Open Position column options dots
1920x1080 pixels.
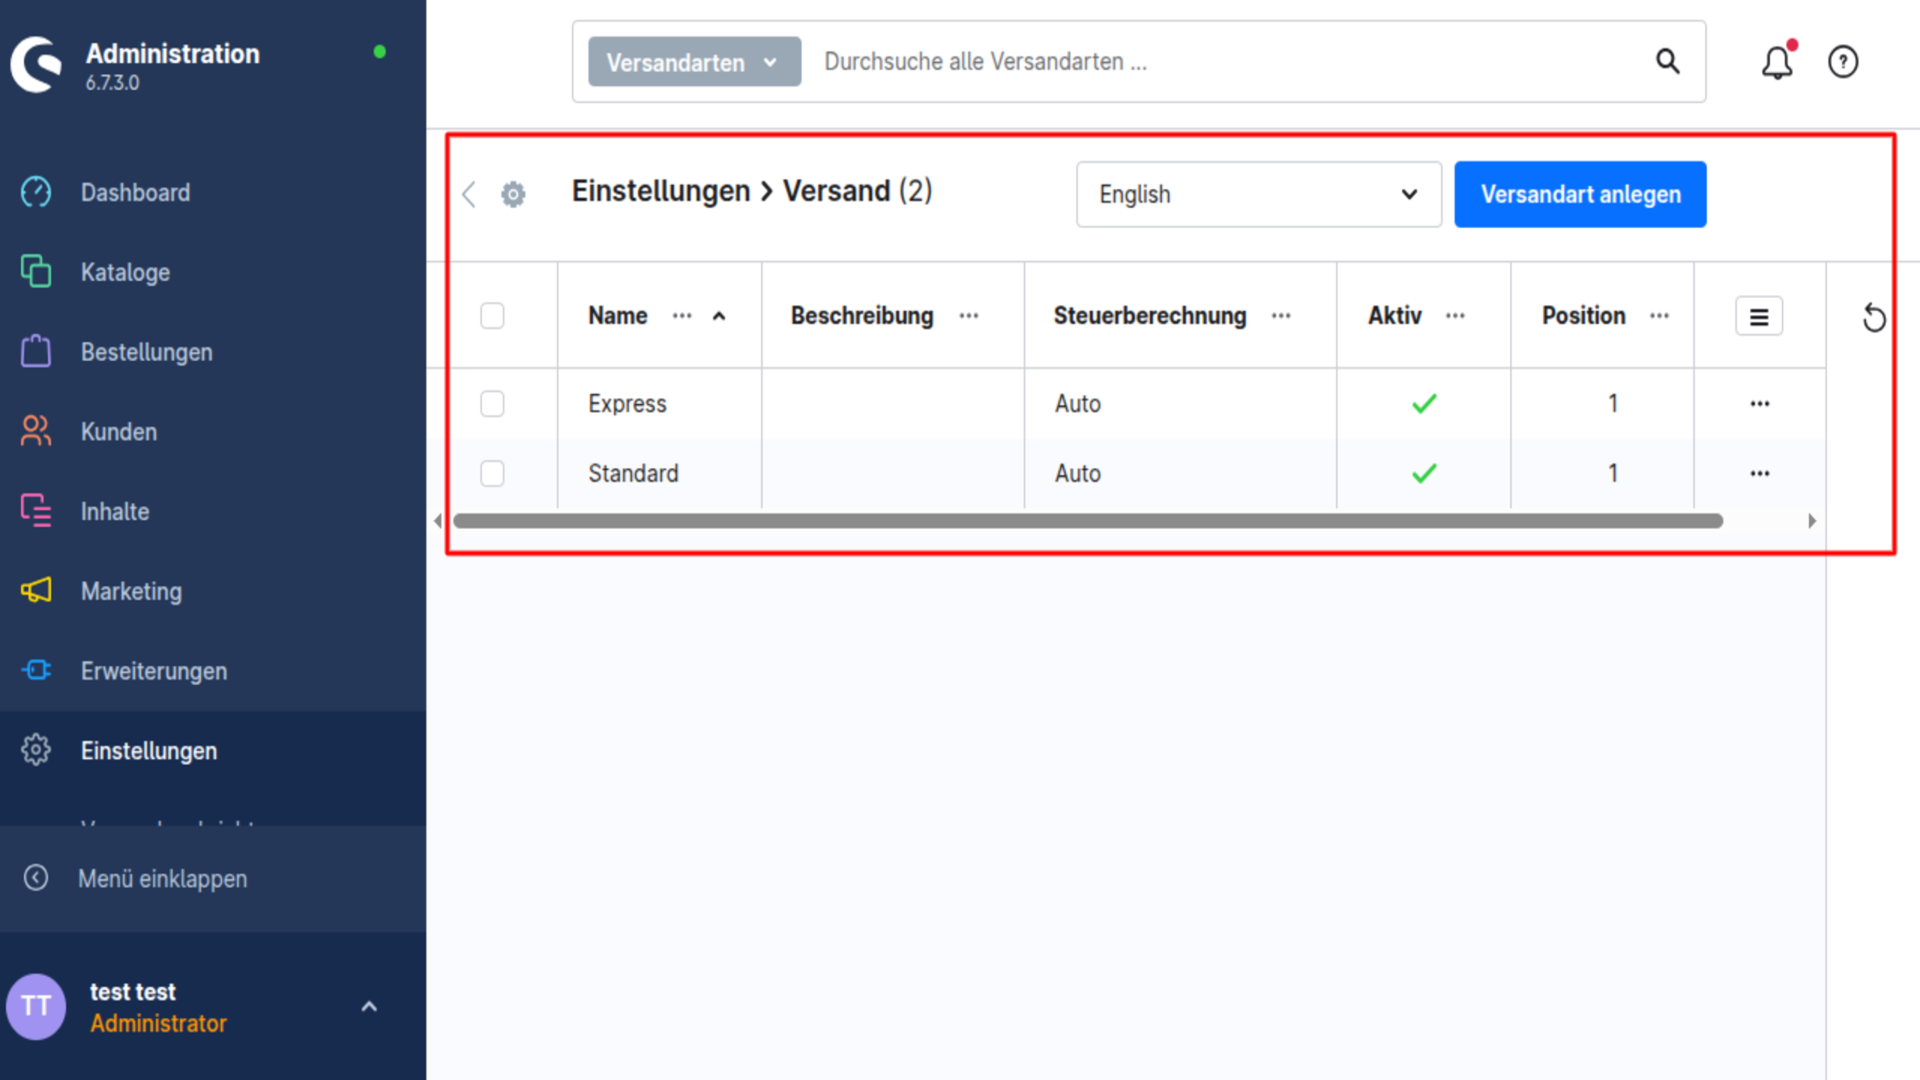pos(1659,316)
